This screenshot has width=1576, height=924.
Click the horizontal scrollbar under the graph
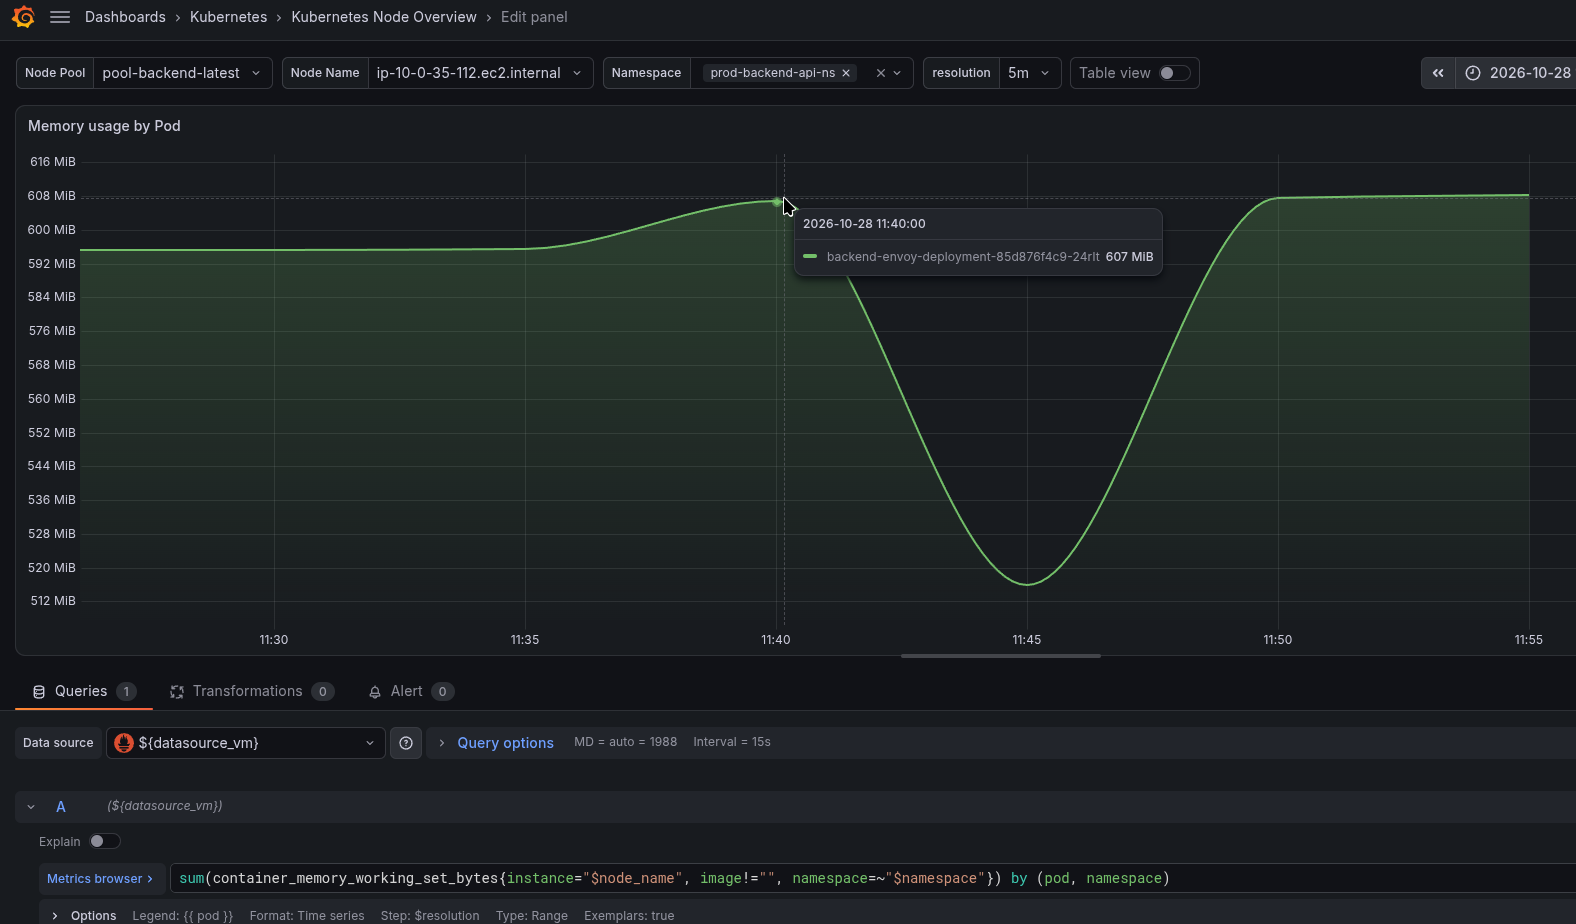point(1001,656)
